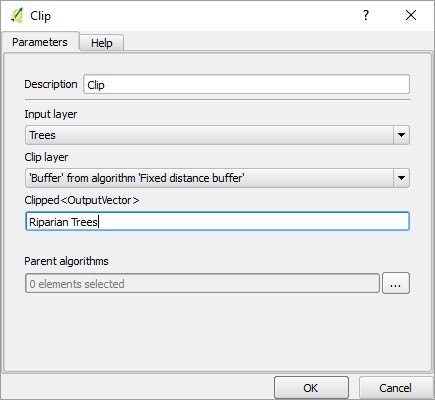435x400 pixels.
Task: Open parent algorithms selector ellipsis button
Action: coord(396,284)
